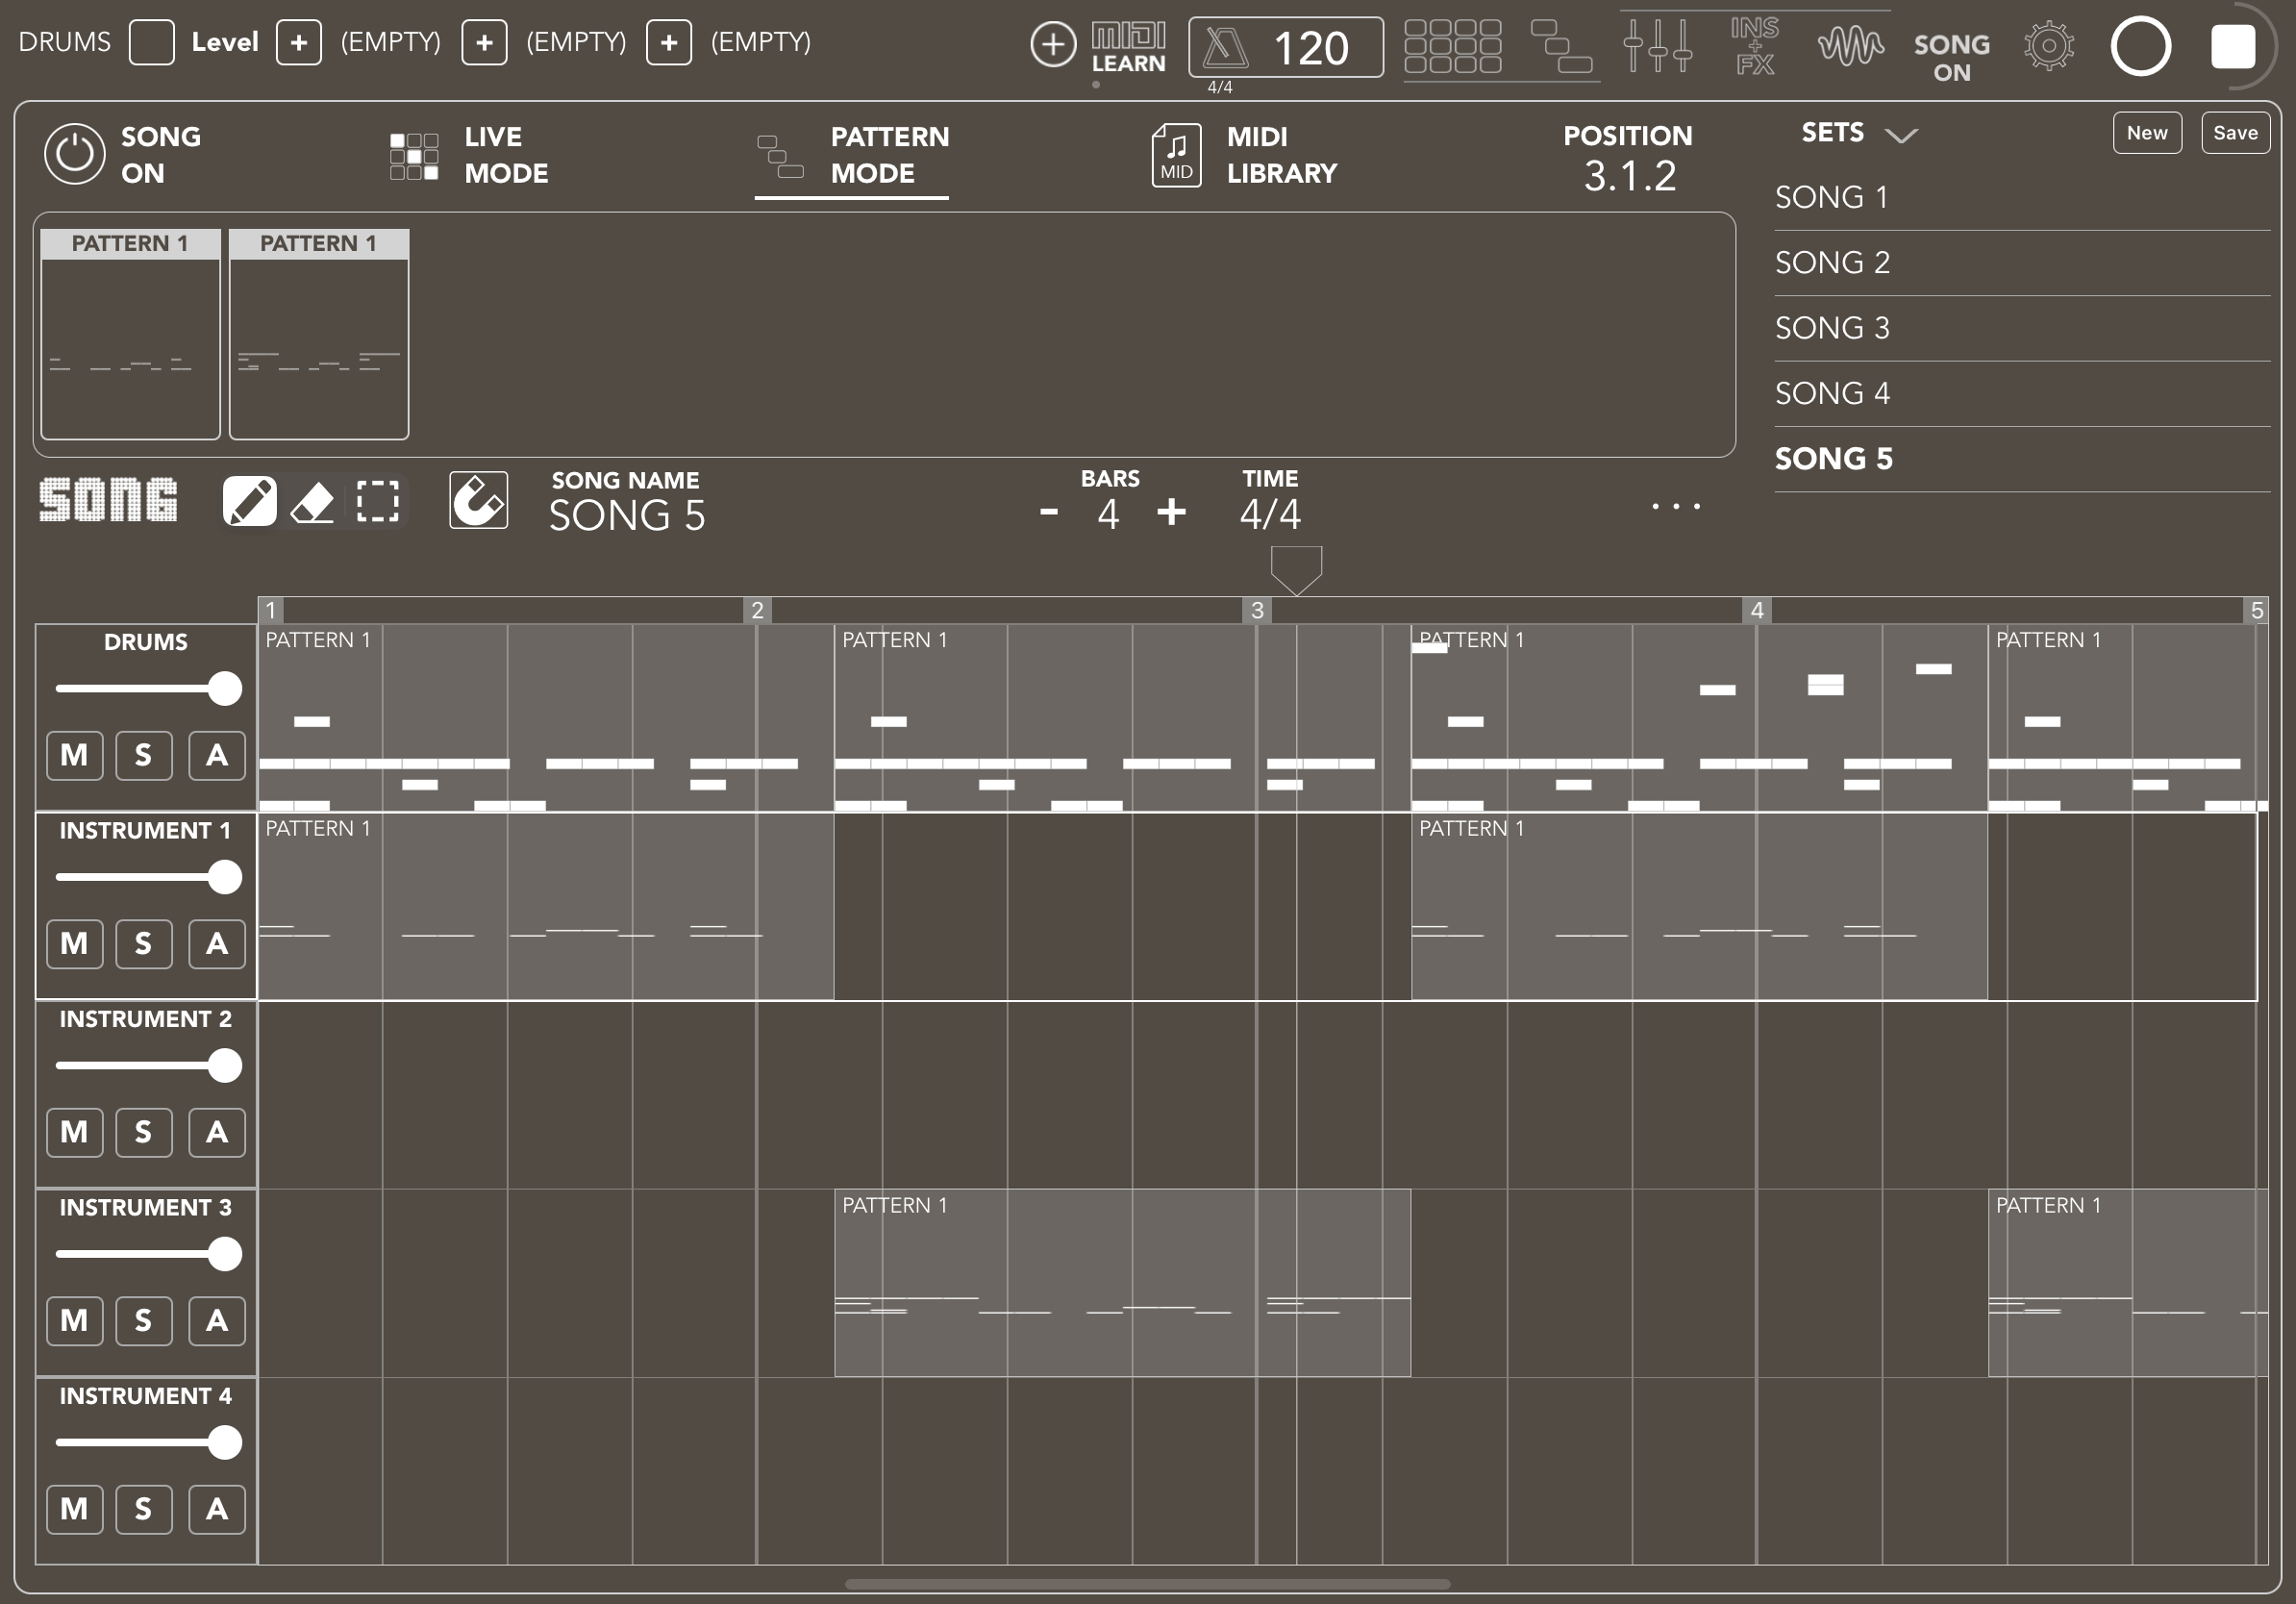Toggle SONG ON in the top bar

[x=1951, y=57]
